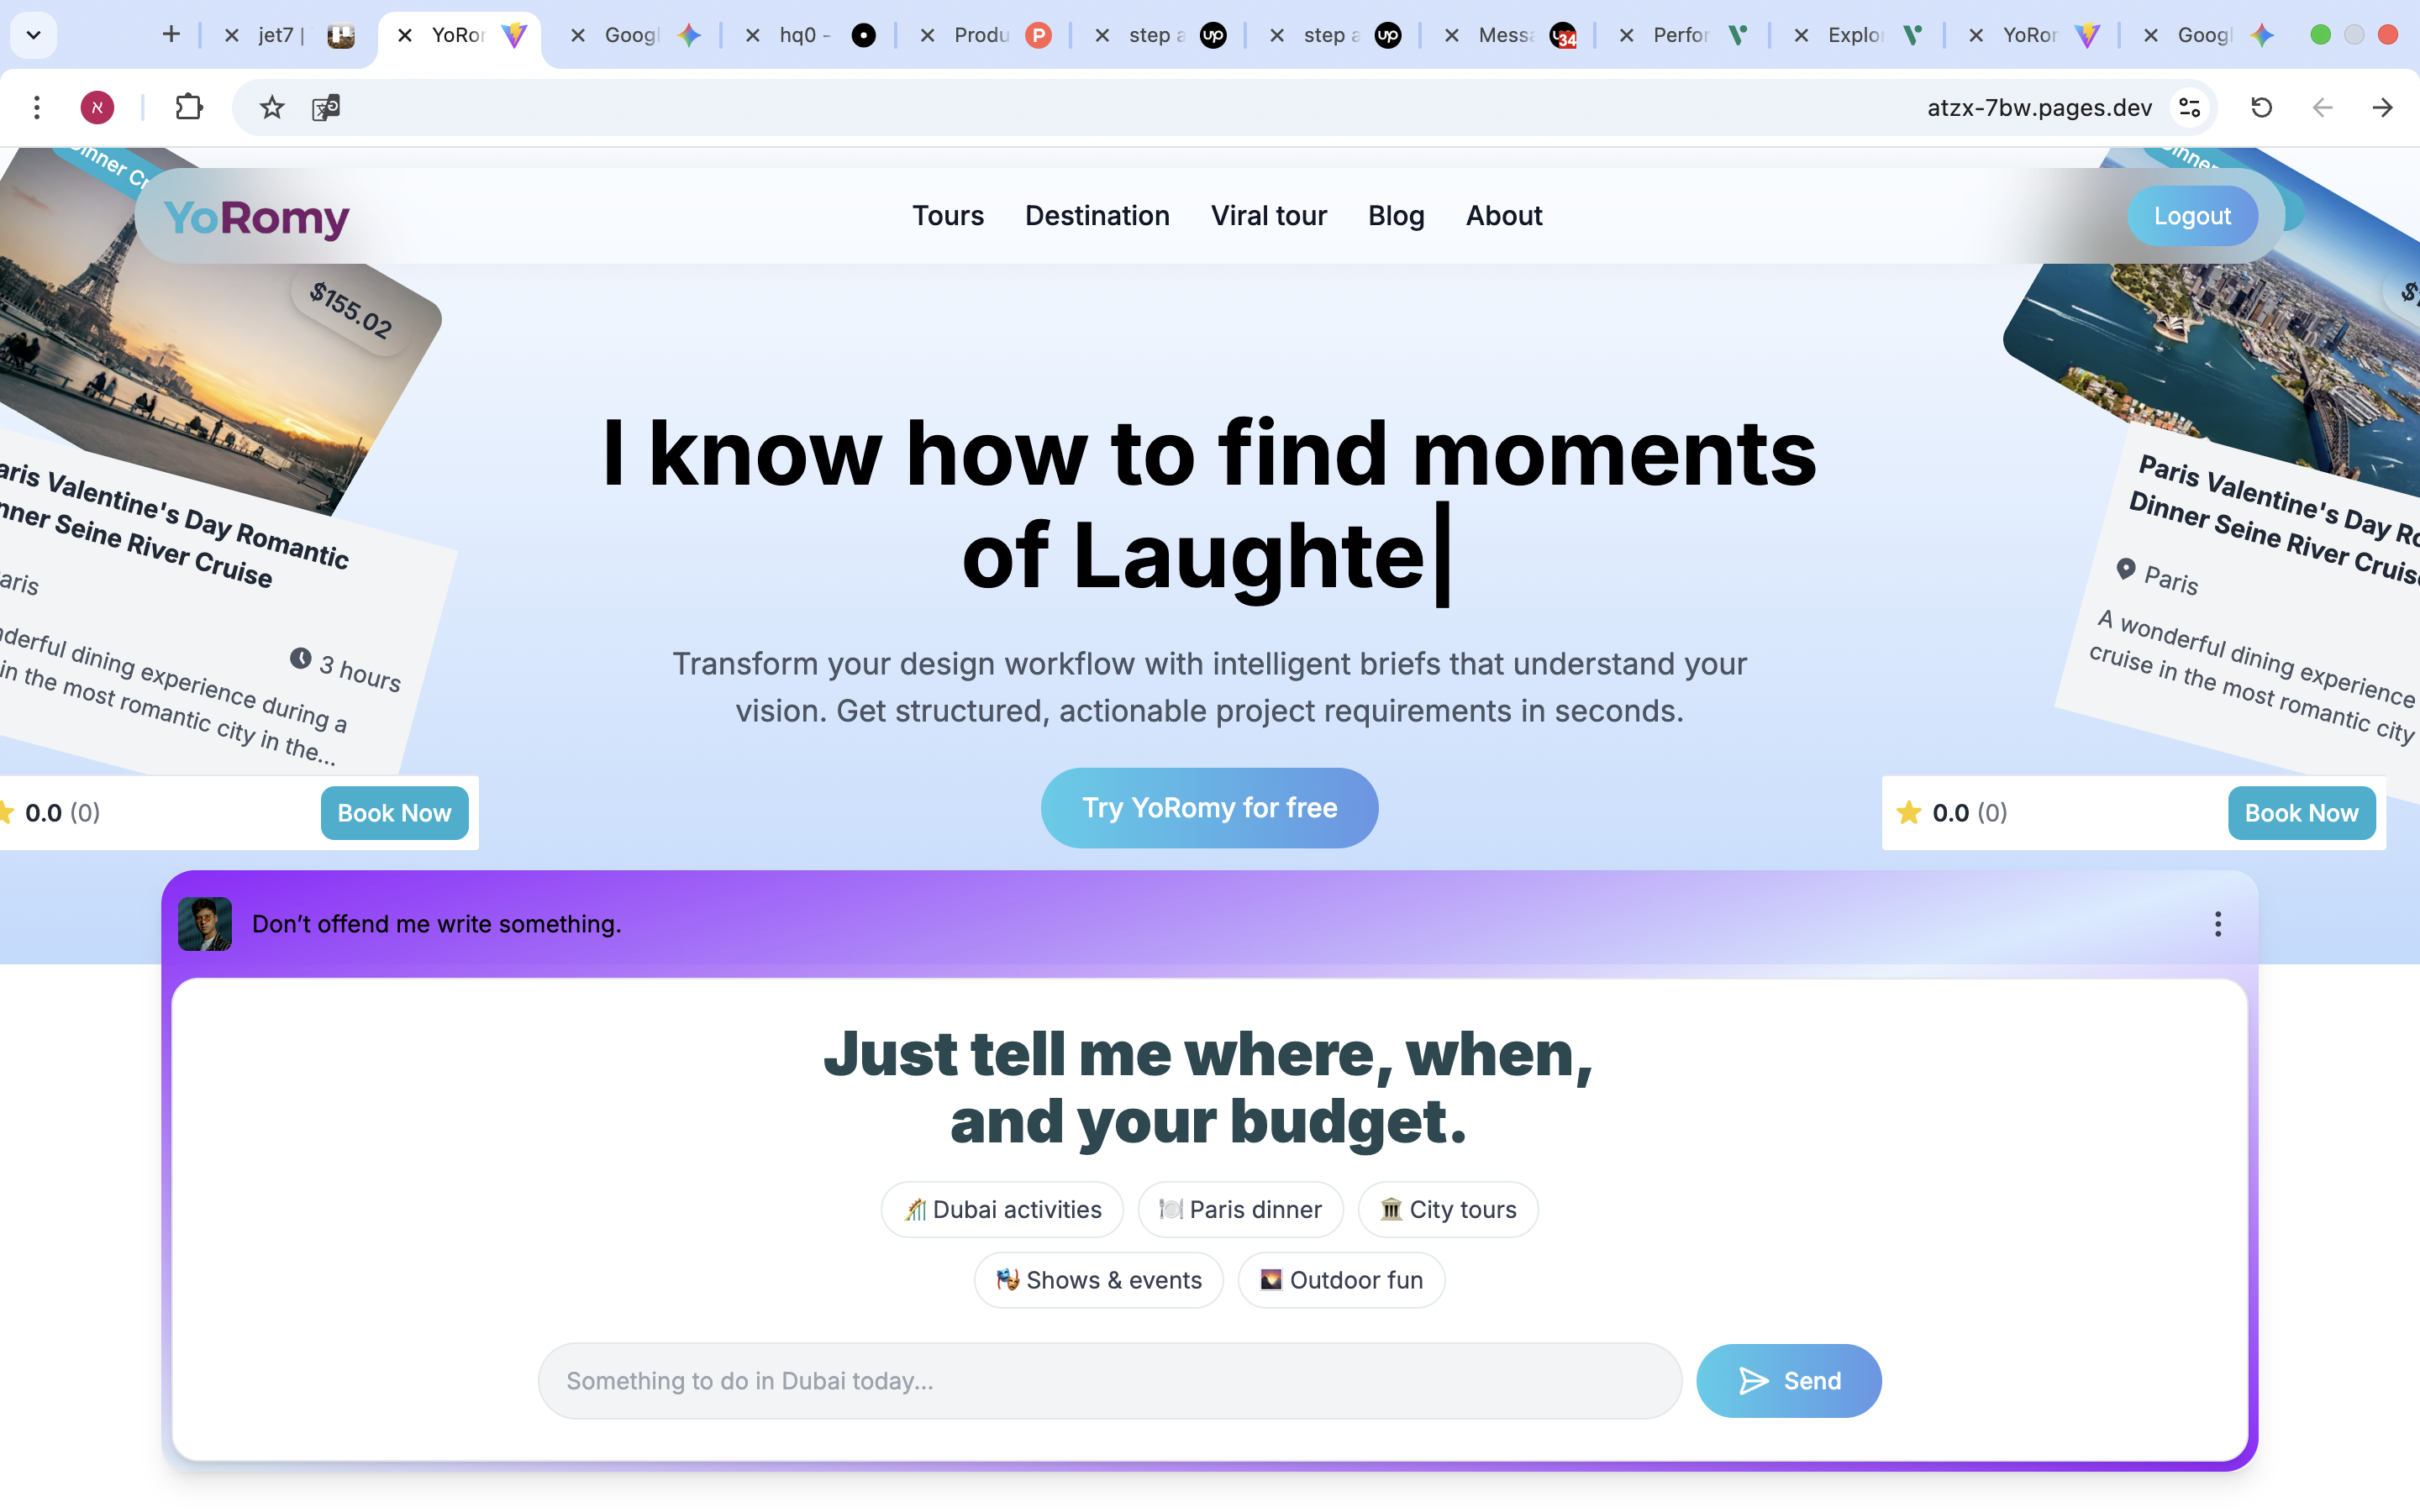The height and width of the screenshot is (1512, 2420).
Task: Bookmark the page using the star icon
Action: tap(271, 107)
